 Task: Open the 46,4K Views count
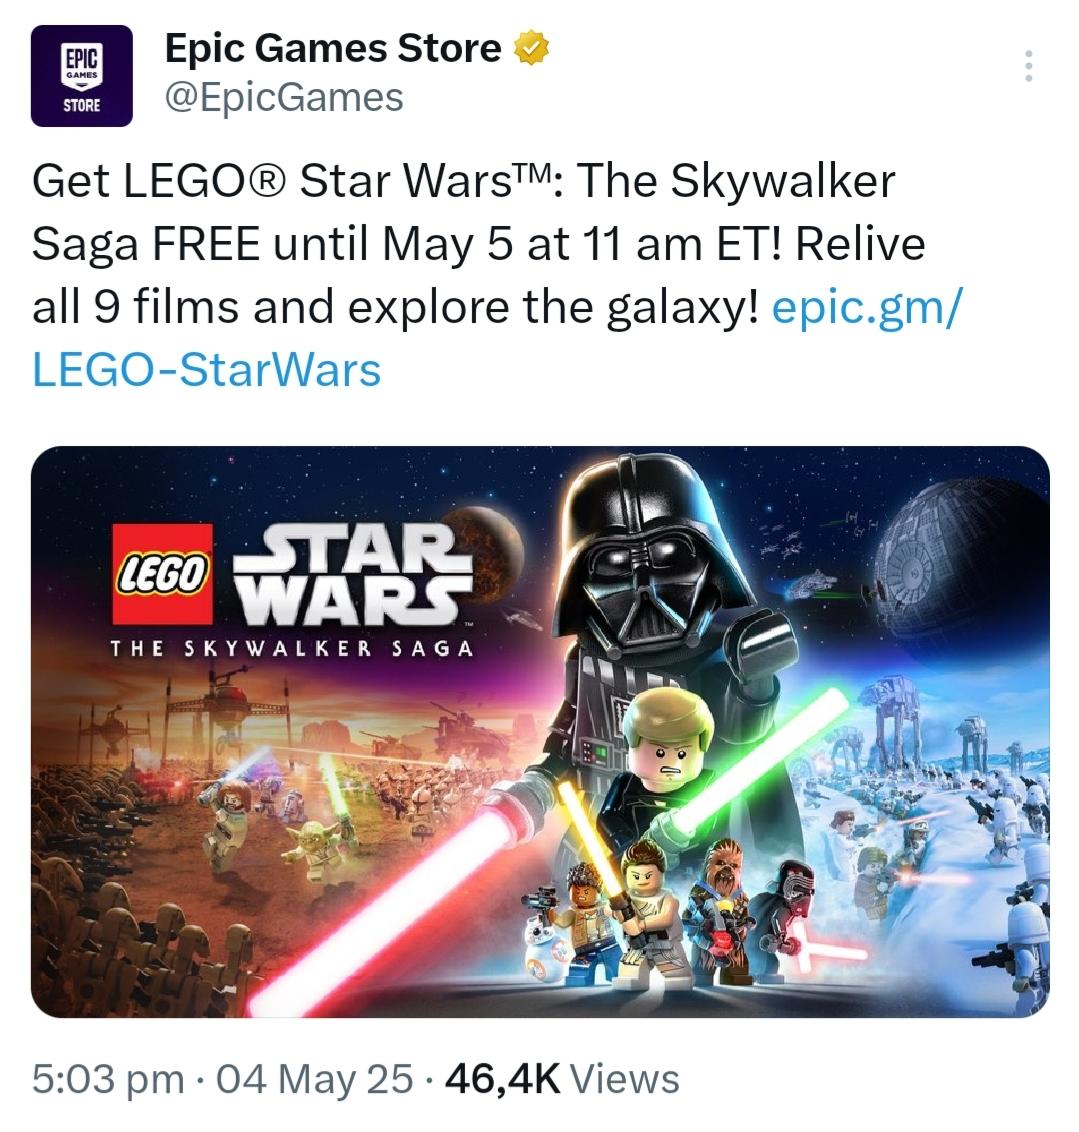[x=563, y=1079]
